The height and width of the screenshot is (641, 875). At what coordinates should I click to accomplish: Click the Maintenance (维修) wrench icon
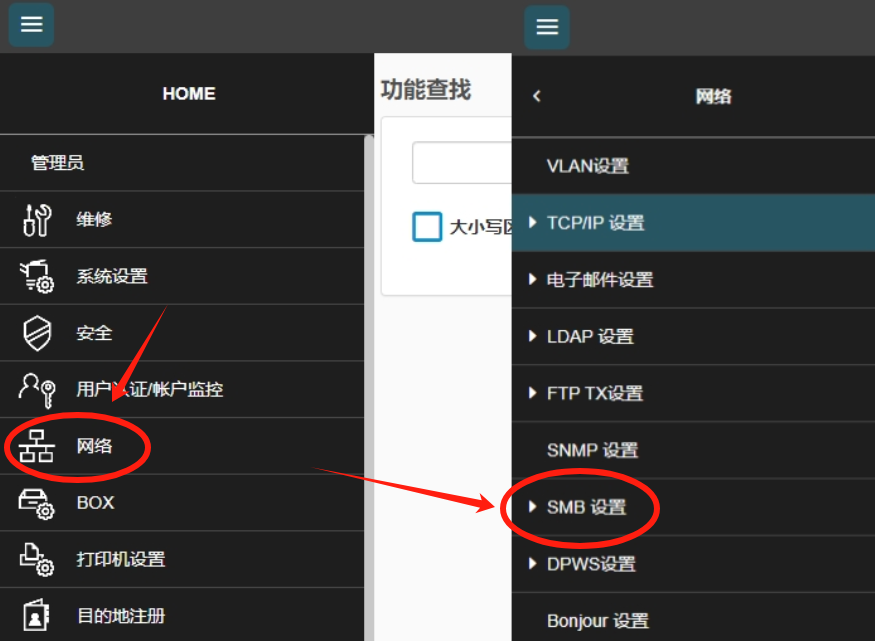click(37, 220)
